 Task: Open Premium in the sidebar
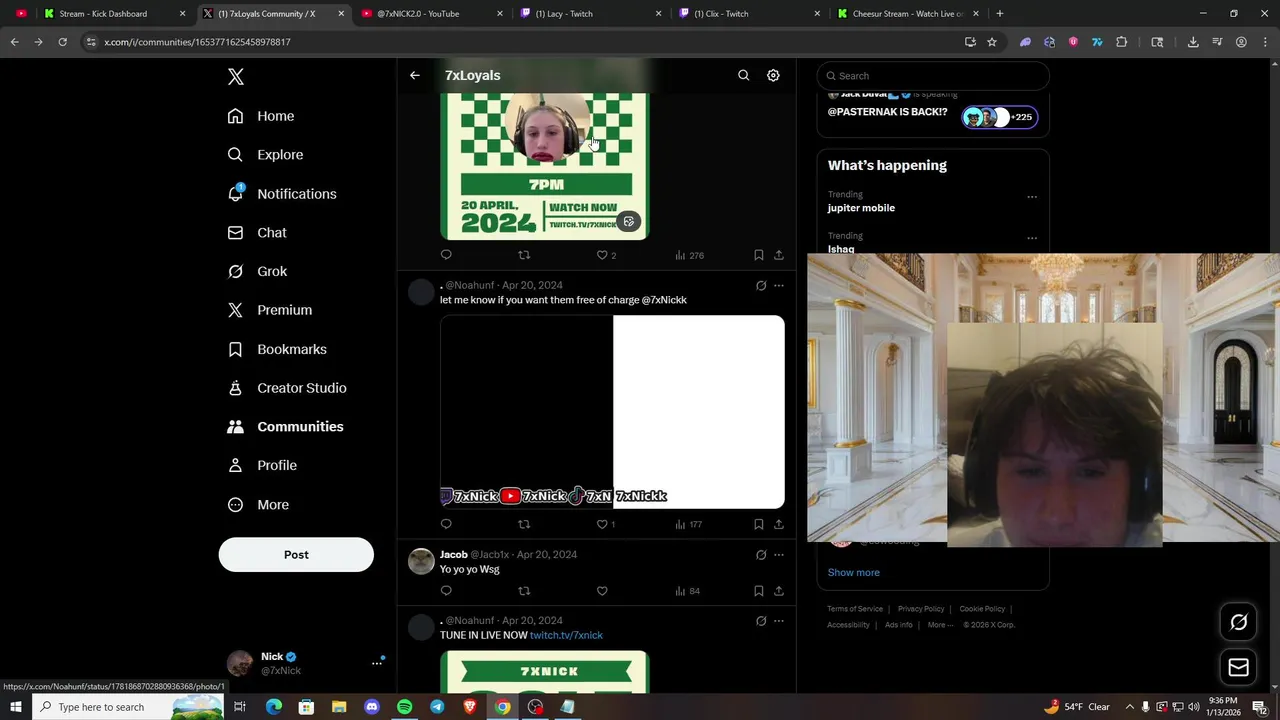(270, 310)
